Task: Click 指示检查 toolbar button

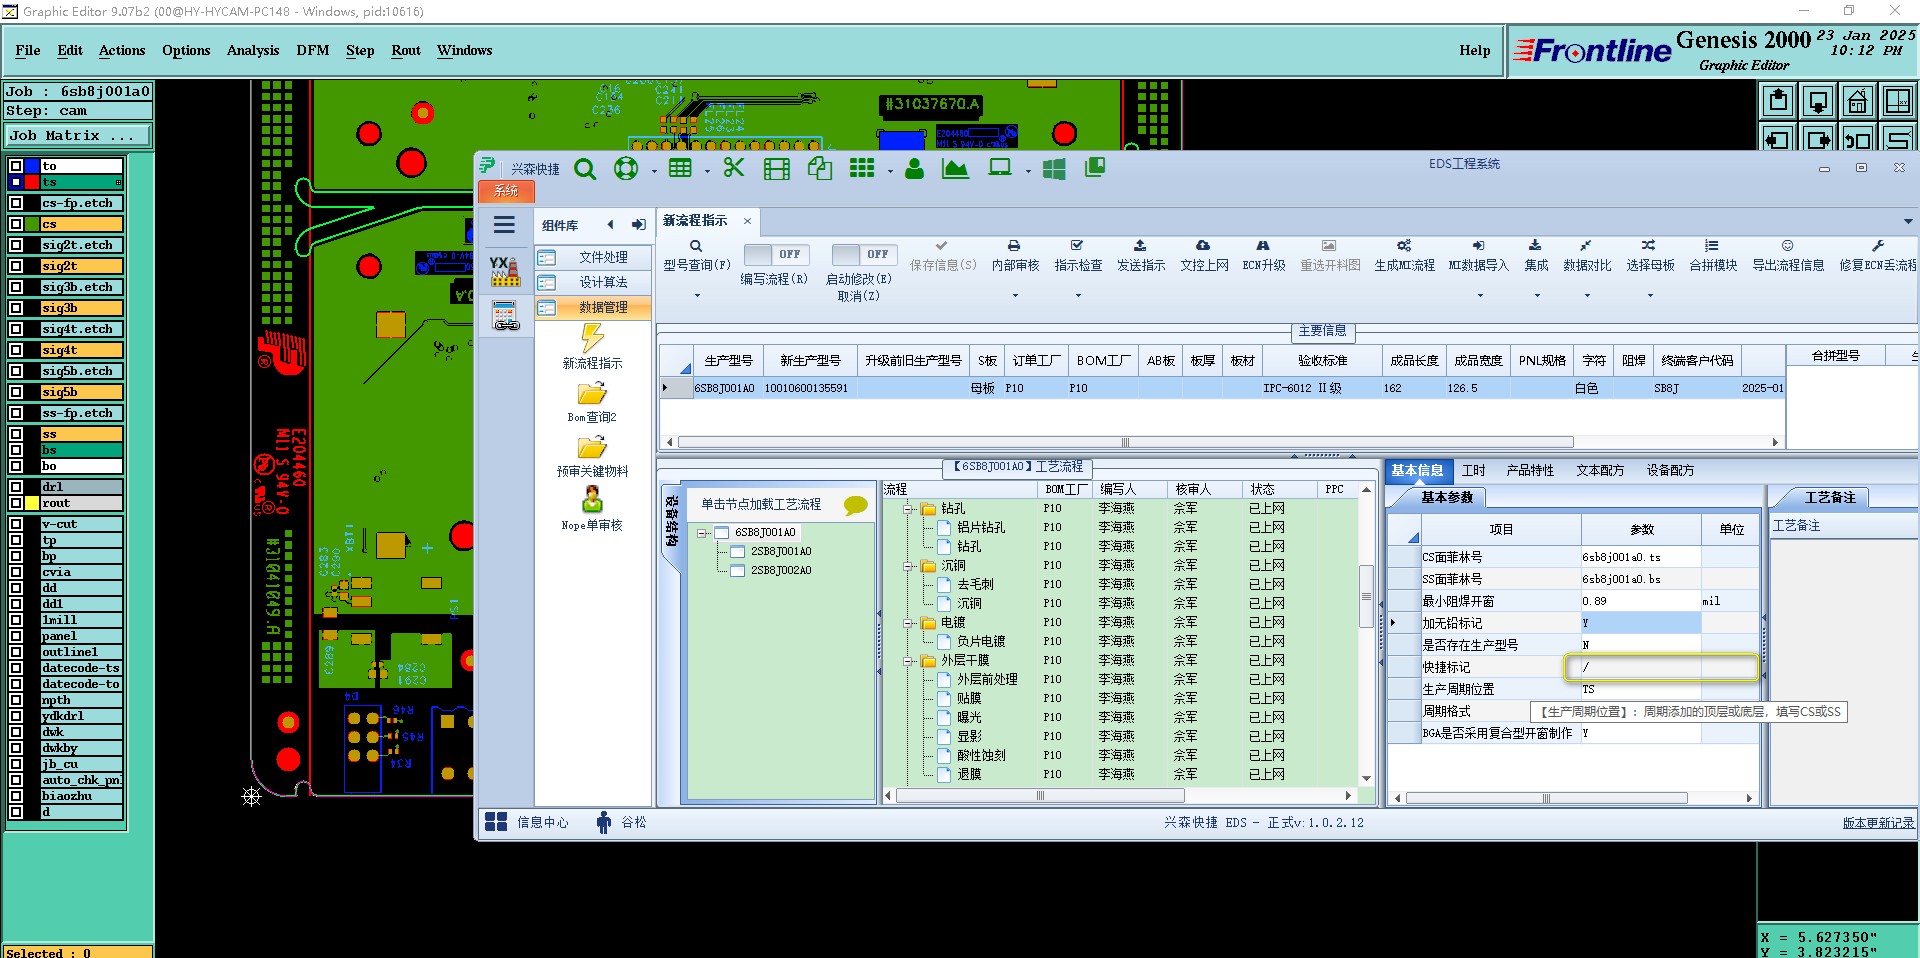Action: (x=1078, y=256)
